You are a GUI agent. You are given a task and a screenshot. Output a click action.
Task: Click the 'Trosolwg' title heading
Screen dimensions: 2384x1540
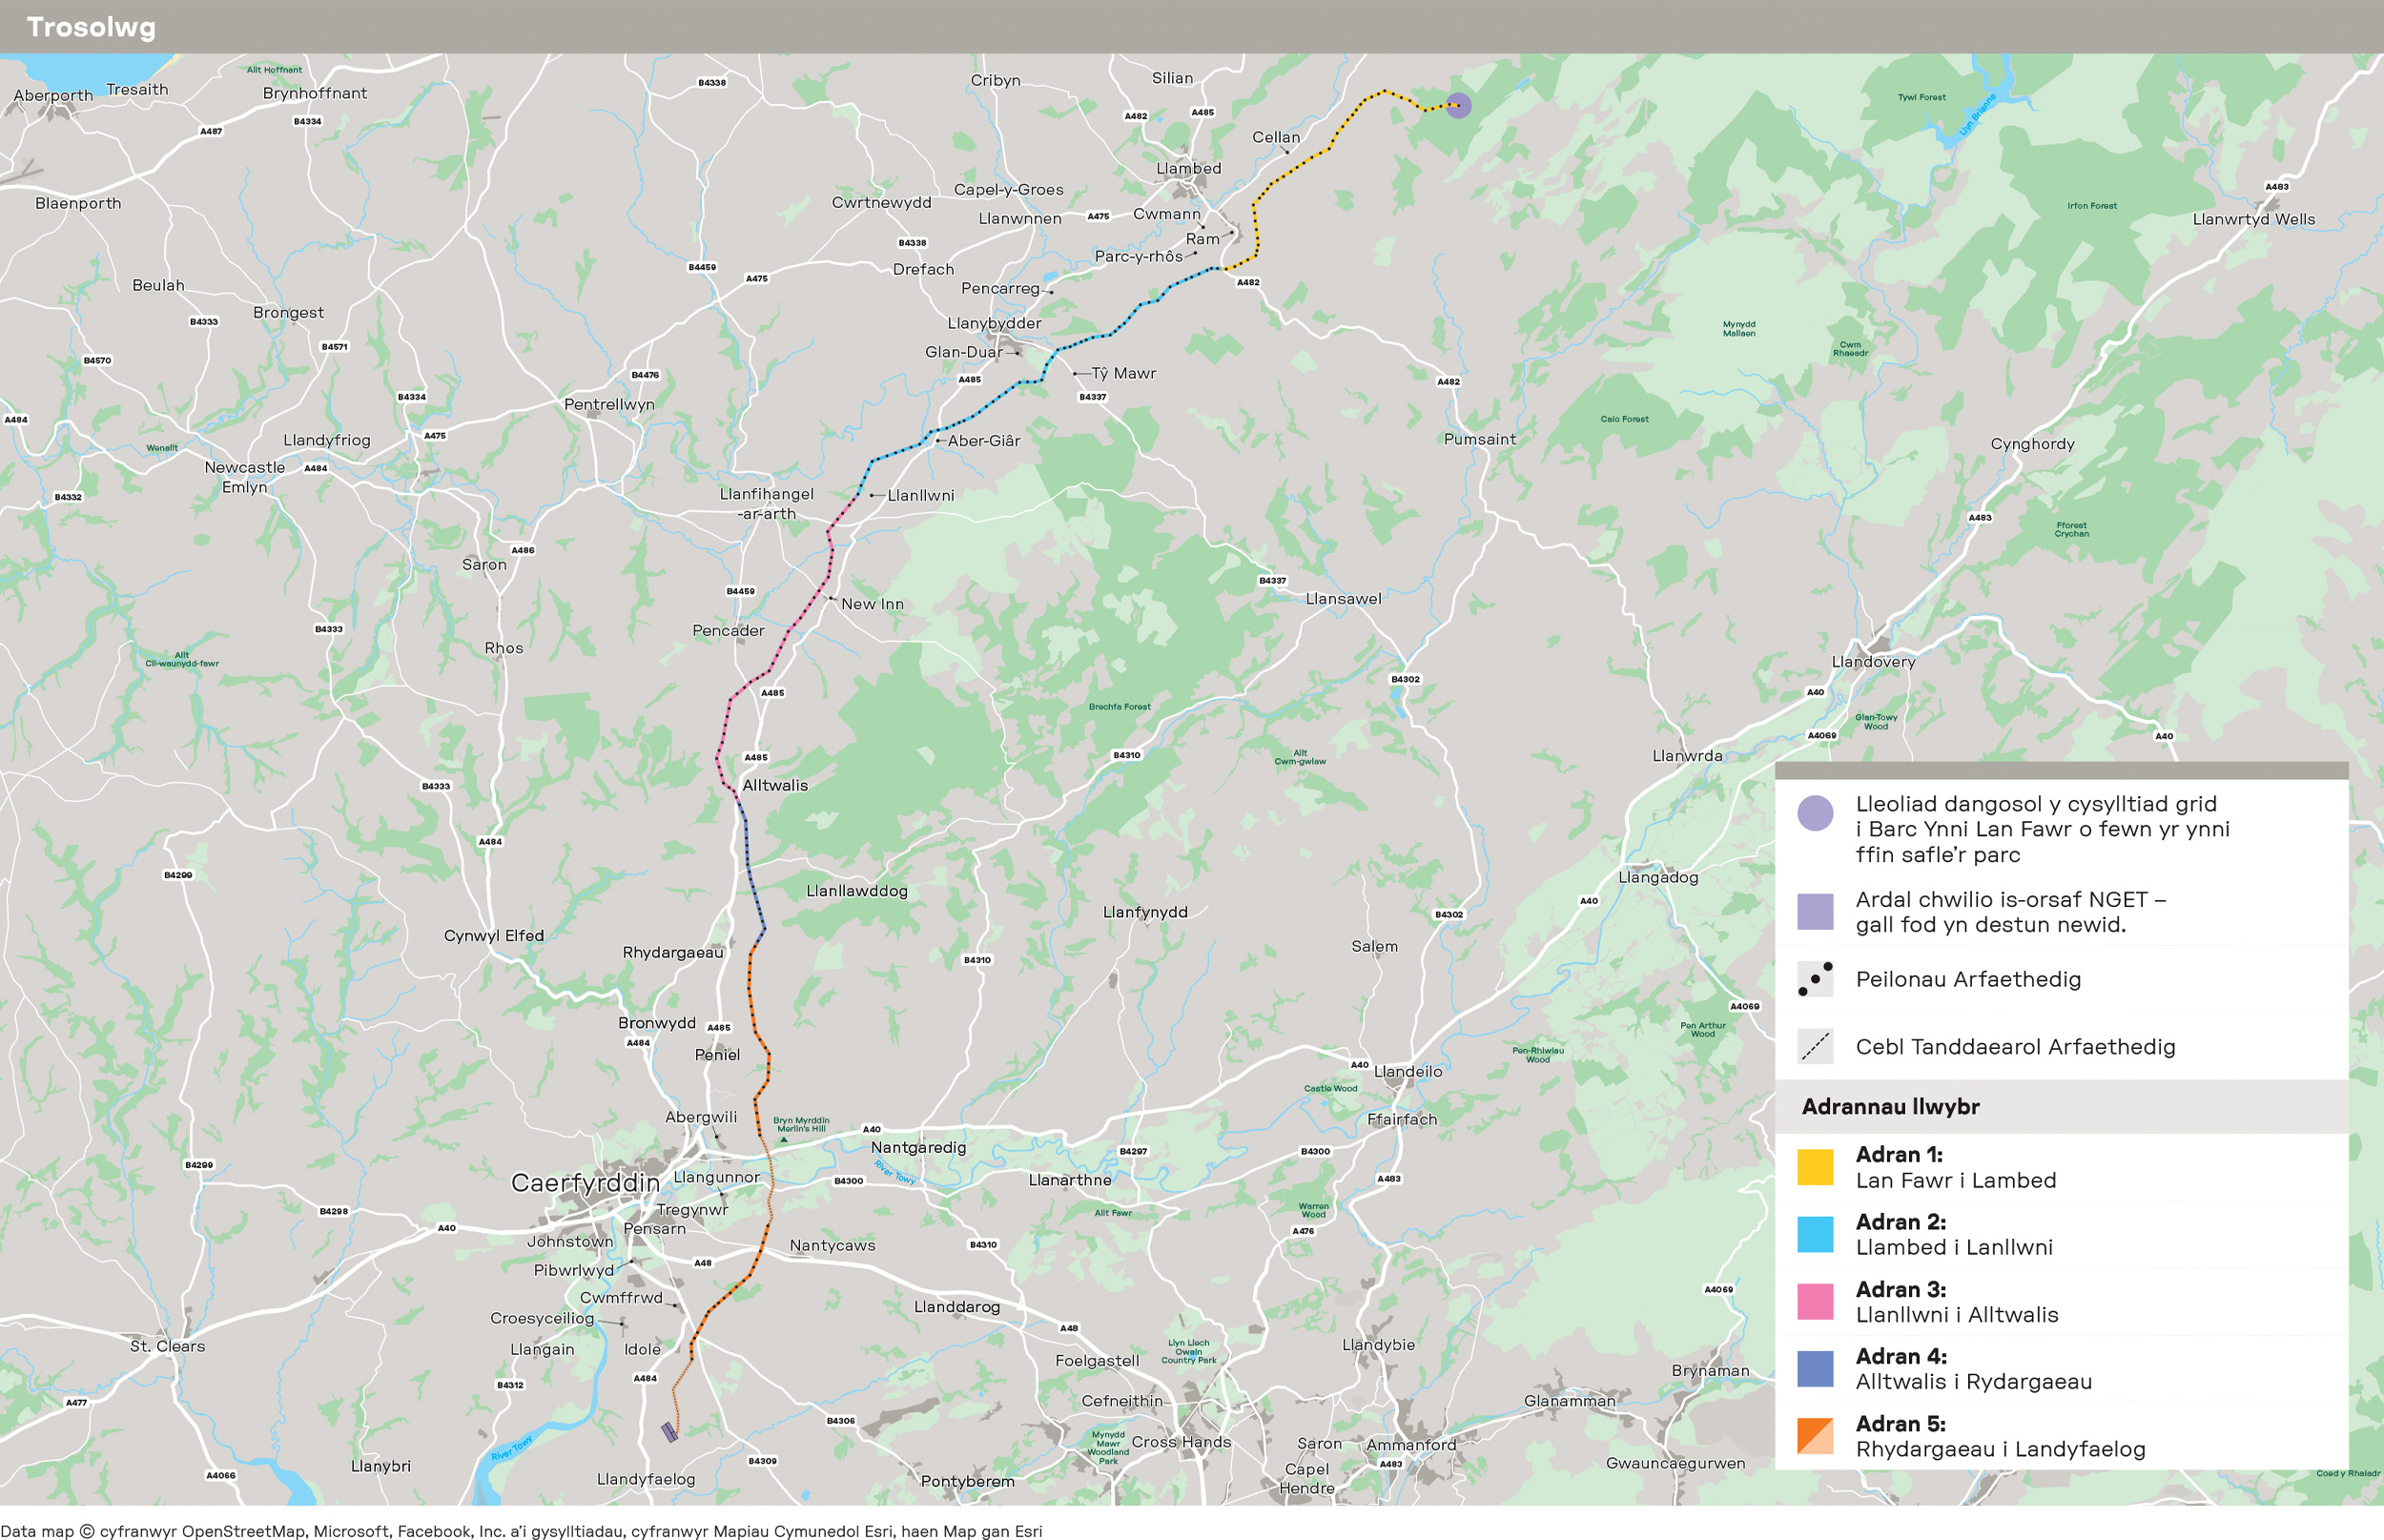[x=91, y=27]
